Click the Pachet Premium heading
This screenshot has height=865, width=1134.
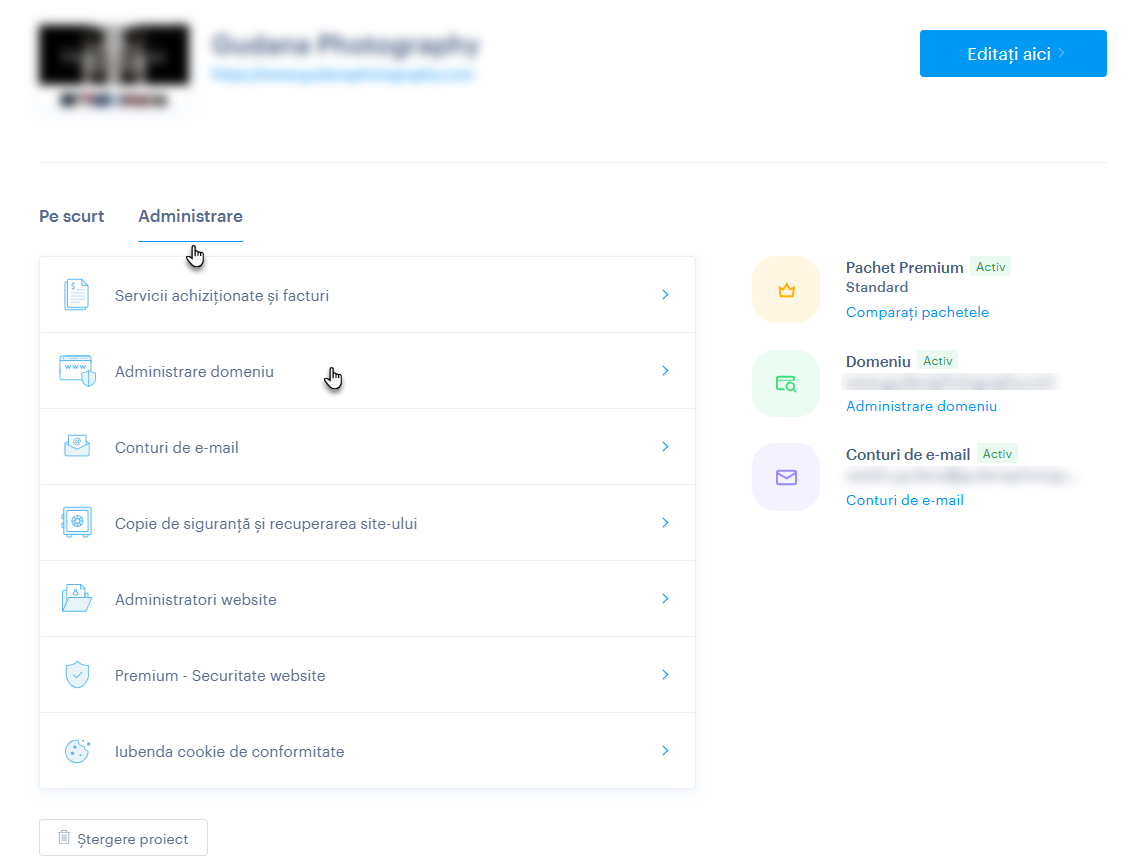pos(905,268)
